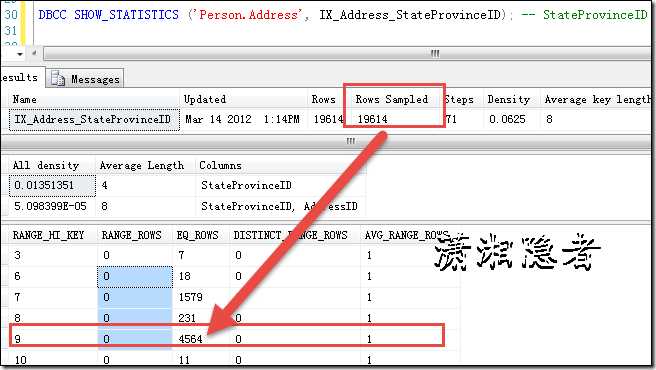Click the Average key length column header

[x=597, y=100]
